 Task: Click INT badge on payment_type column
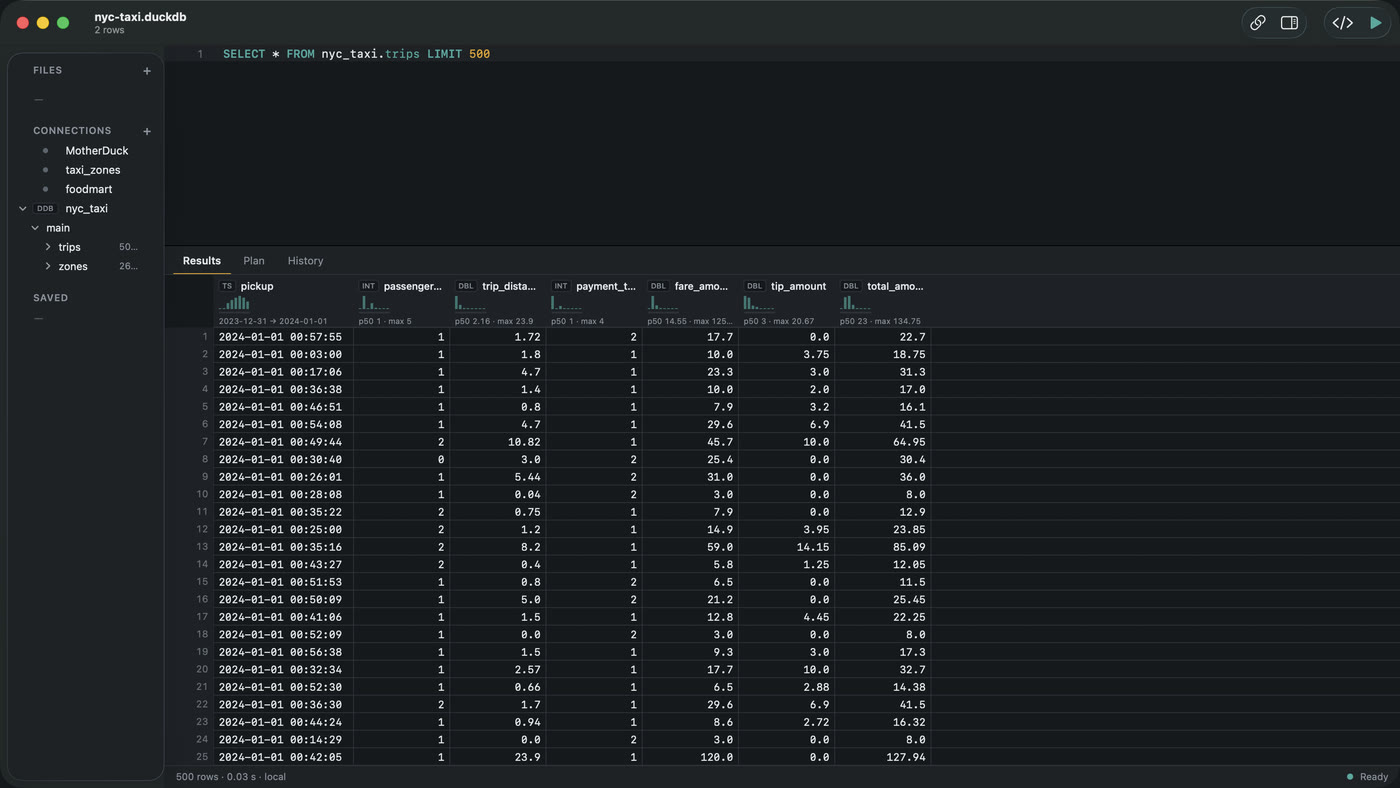tap(561, 286)
